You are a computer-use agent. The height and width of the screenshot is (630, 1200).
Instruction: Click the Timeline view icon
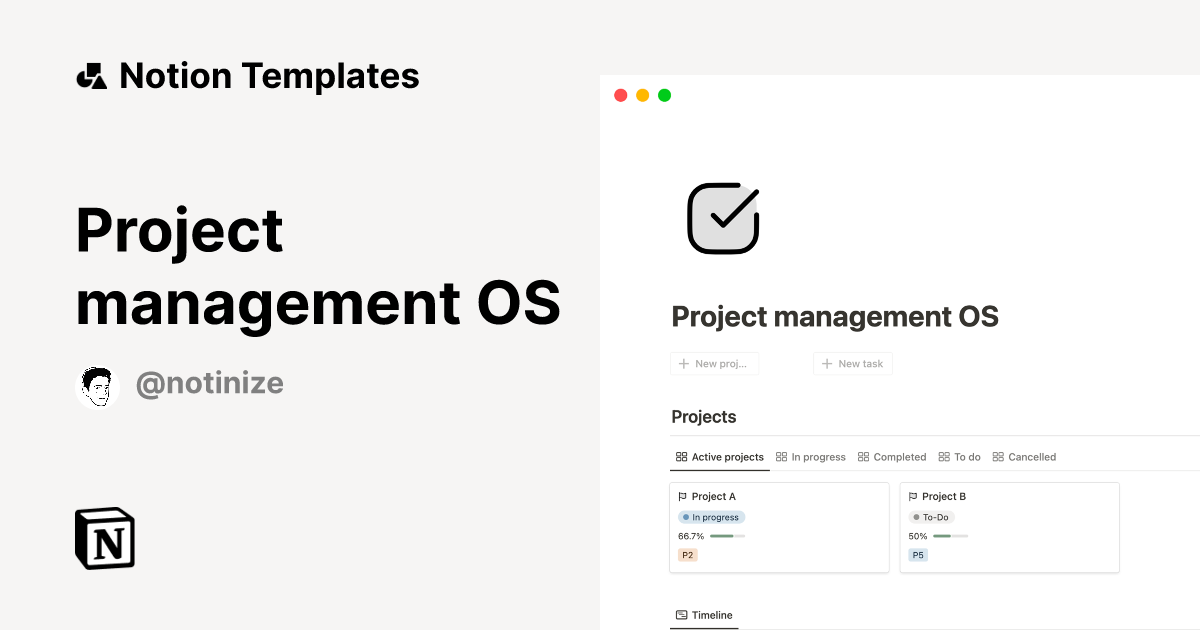click(681, 615)
